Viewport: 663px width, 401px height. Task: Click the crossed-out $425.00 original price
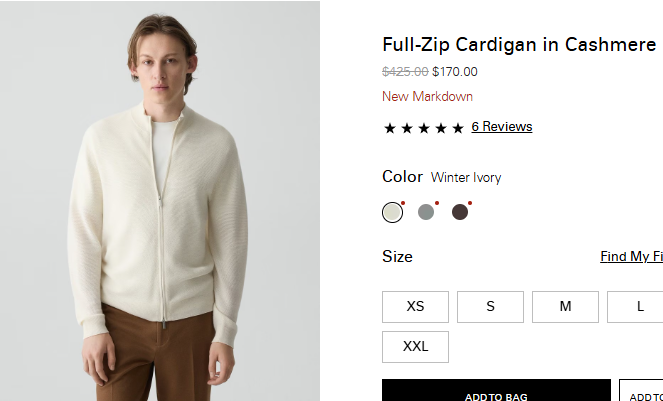tap(405, 72)
